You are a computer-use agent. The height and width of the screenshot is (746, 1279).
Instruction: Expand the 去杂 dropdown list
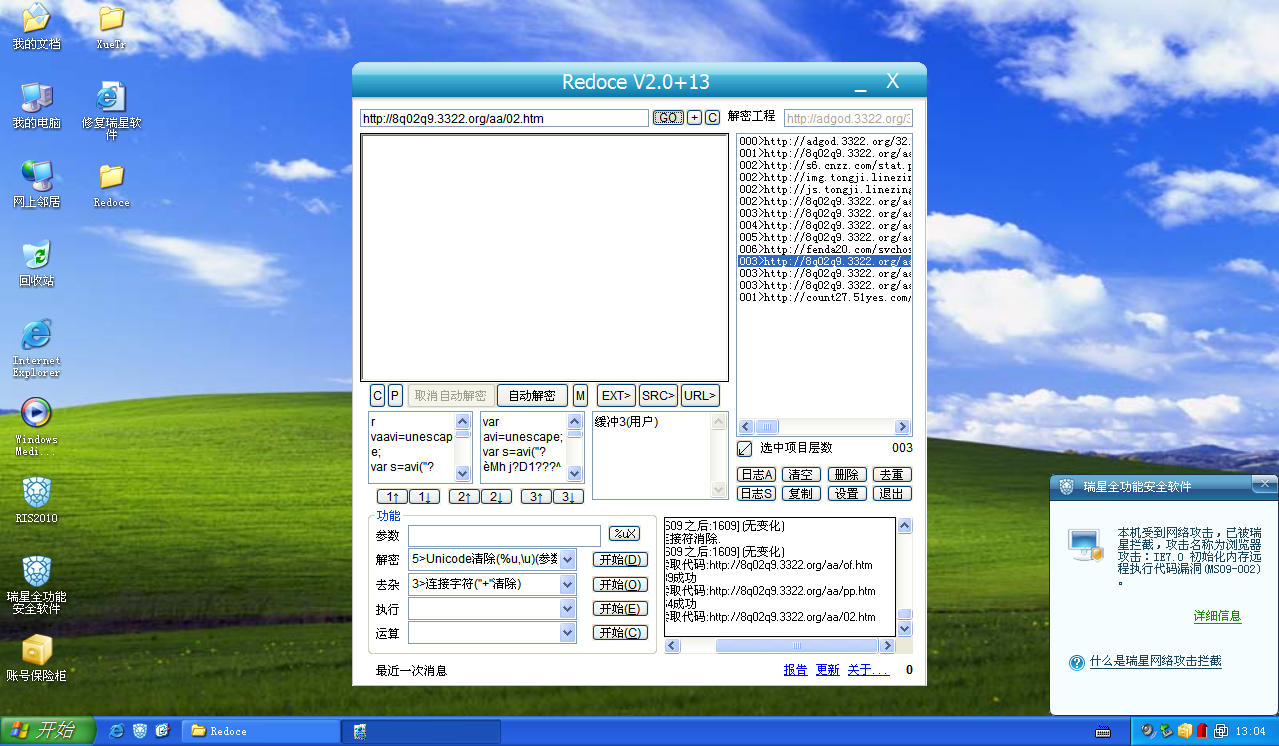(x=568, y=584)
